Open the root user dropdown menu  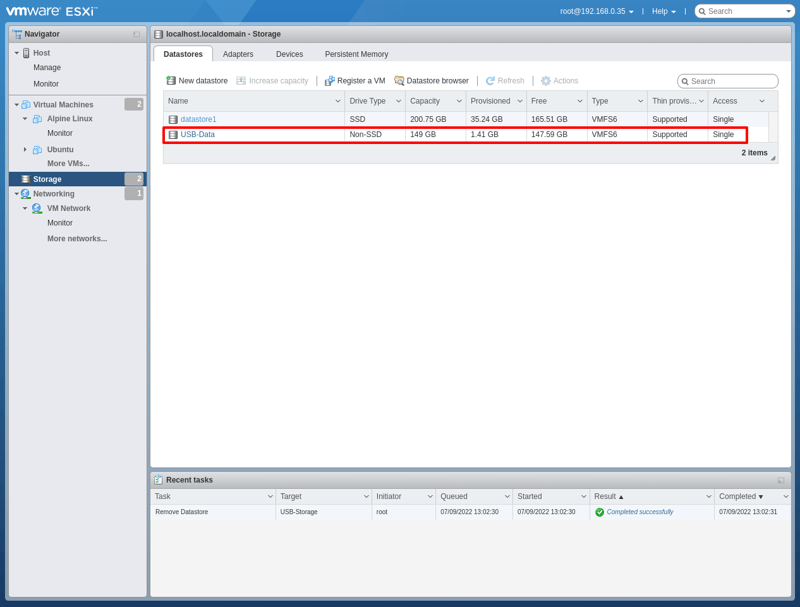tap(597, 11)
